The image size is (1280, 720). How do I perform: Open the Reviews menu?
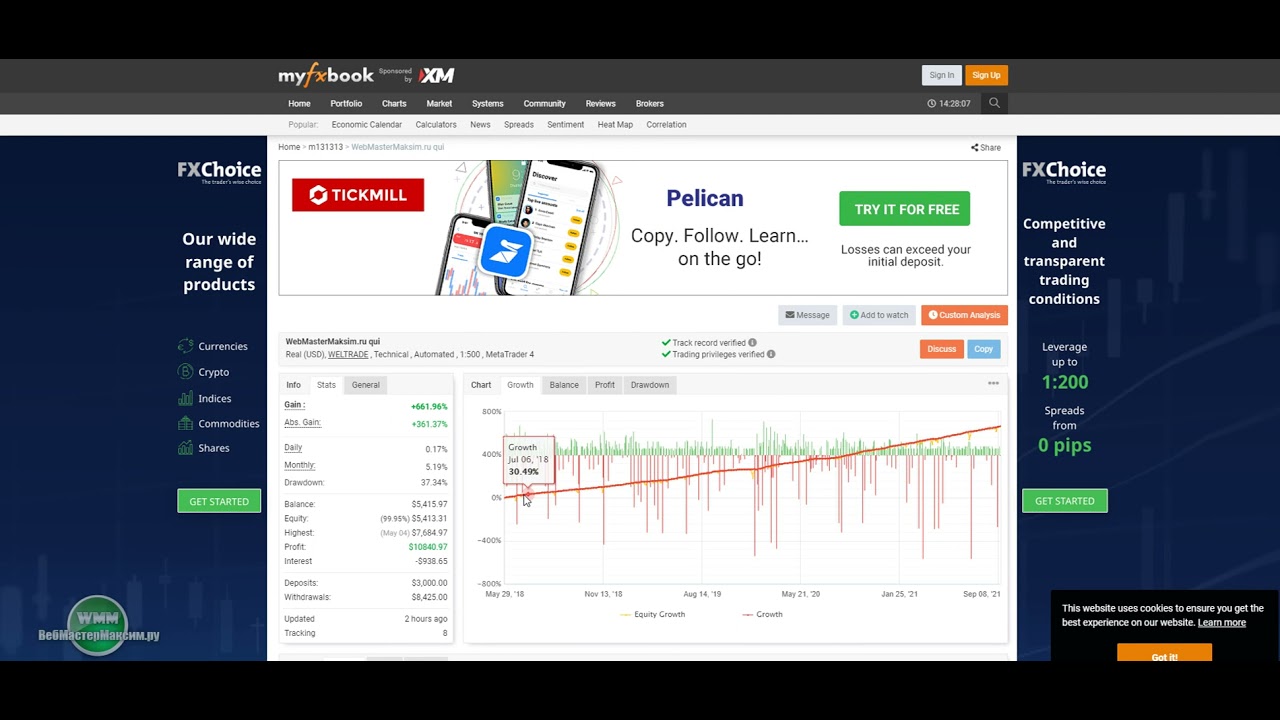coord(600,103)
